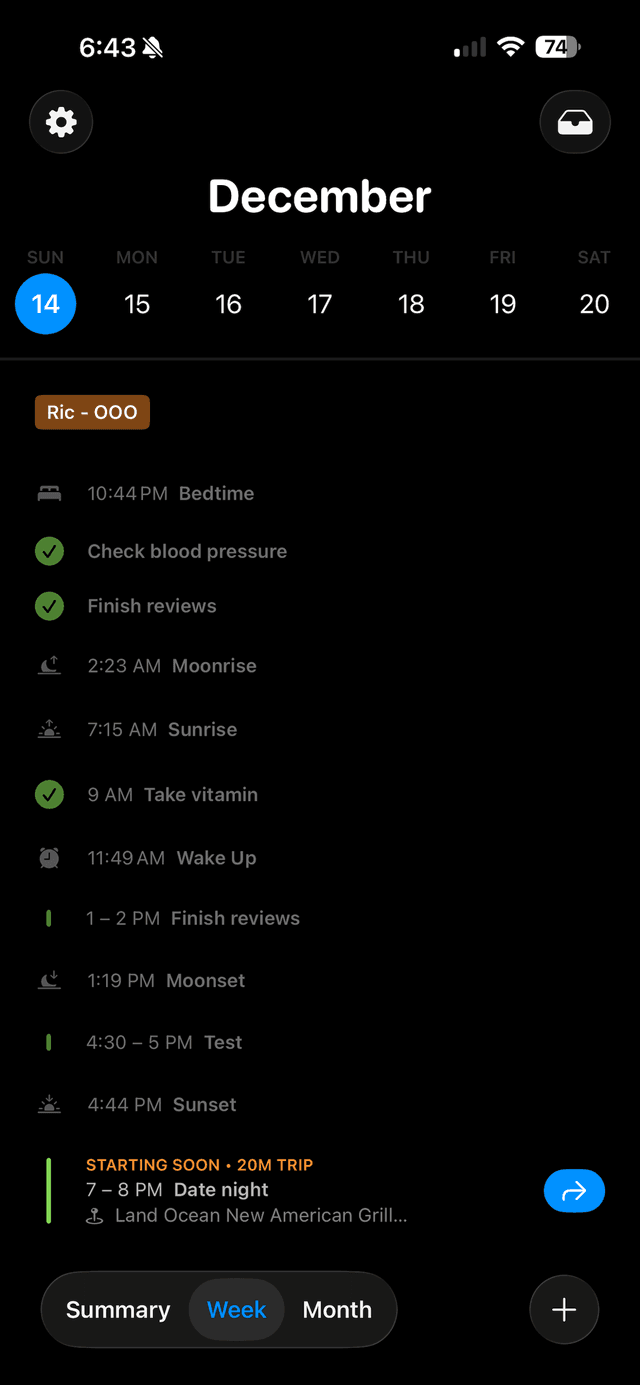This screenshot has height=1385, width=640.
Task: Tap the bed icon beside Bedtime
Action: [x=49, y=493]
